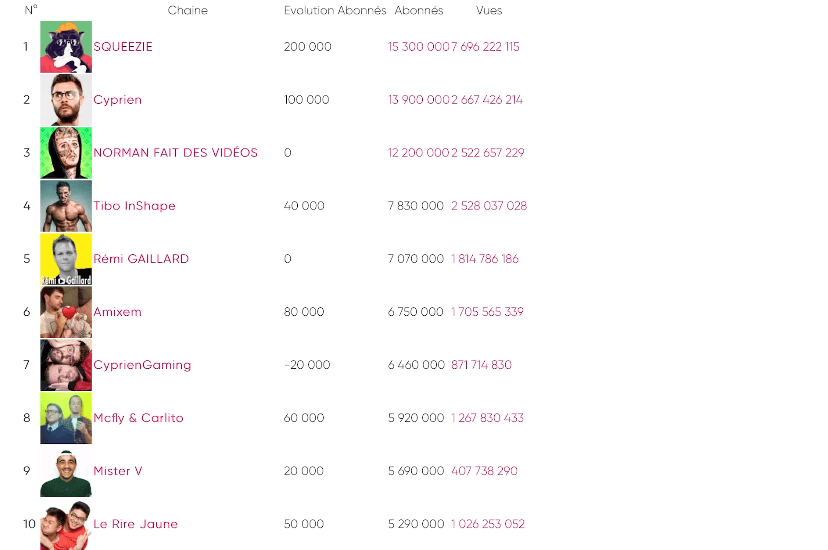
Task: Select Mcfly & Carlito avatar thumbnail
Action: tap(66, 418)
